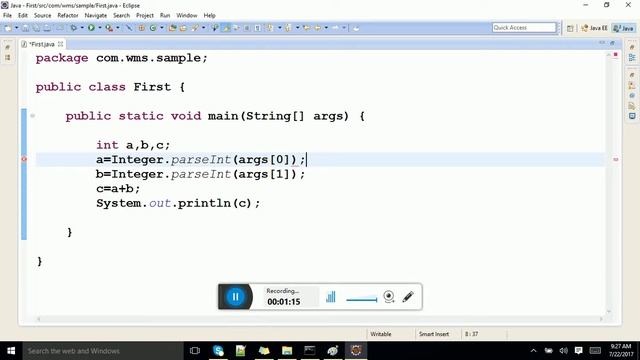The image size is (640, 360).
Task: Open the Refactor menu
Action: pos(68,16)
